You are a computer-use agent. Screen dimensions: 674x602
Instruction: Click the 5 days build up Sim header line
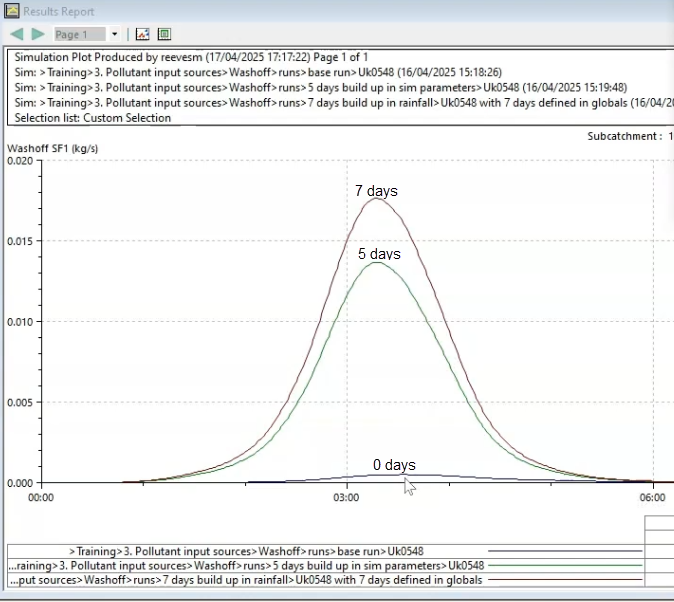click(x=321, y=88)
